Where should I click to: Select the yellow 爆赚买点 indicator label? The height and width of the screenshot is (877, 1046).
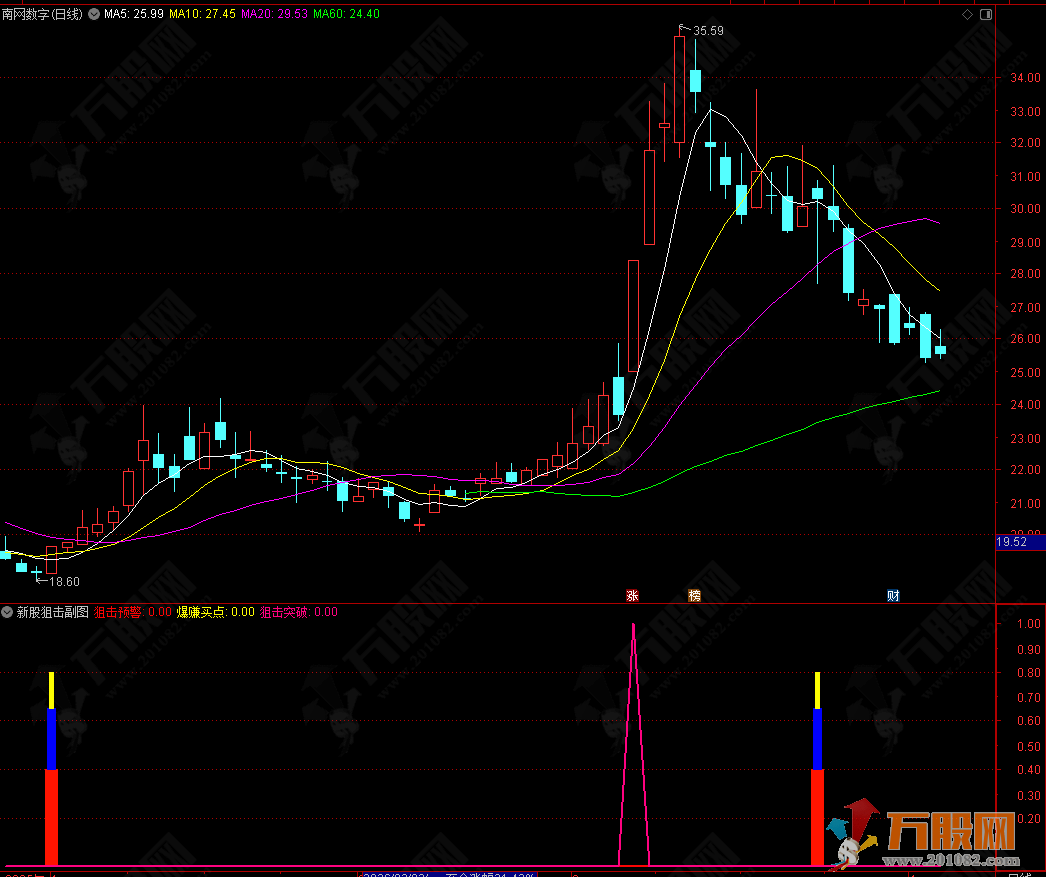pos(215,612)
